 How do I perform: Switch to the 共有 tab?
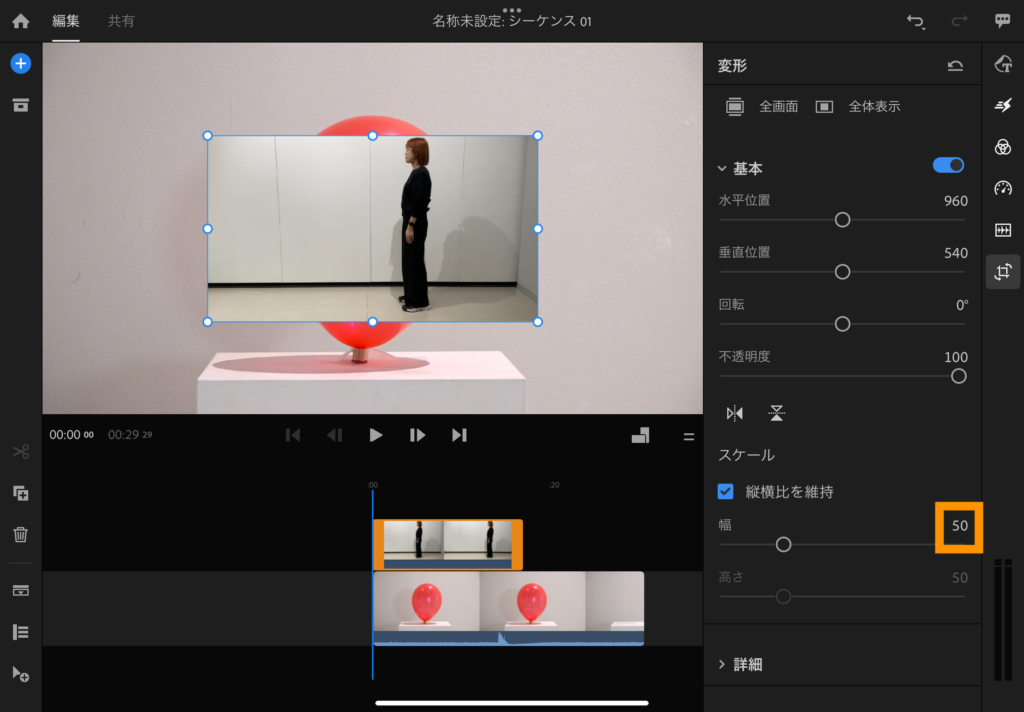pos(121,21)
